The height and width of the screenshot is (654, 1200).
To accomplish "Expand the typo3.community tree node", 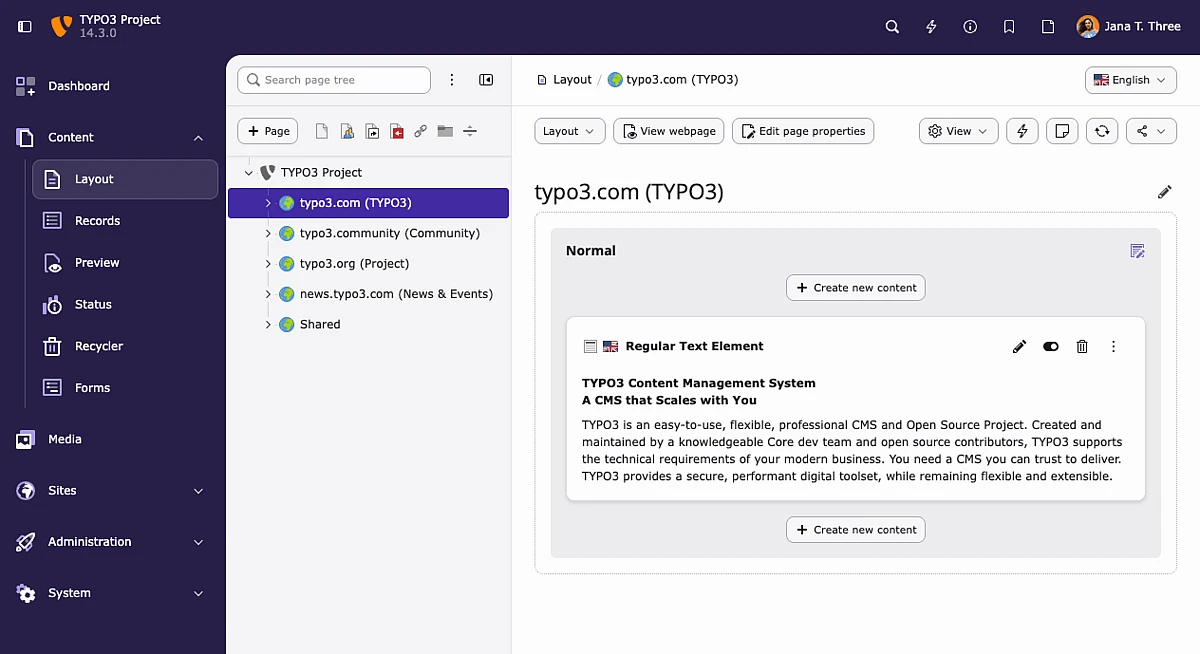I will (268, 234).
